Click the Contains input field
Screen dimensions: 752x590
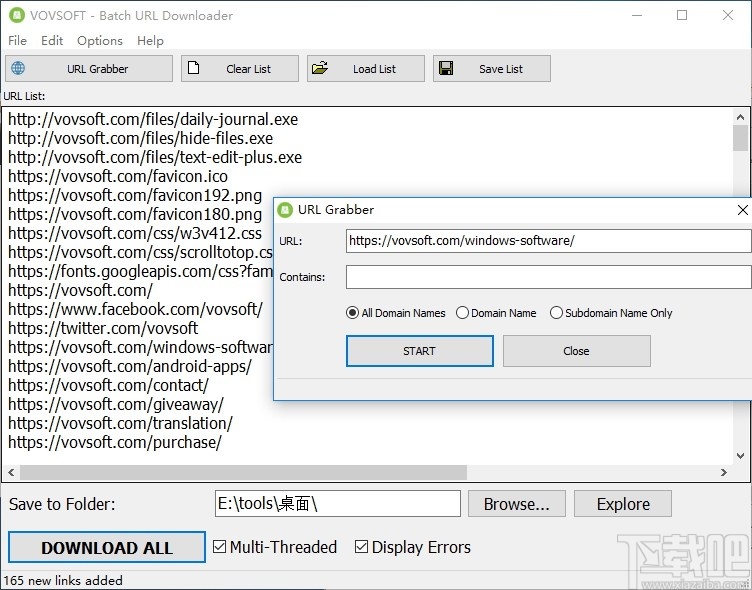[549, 277]
